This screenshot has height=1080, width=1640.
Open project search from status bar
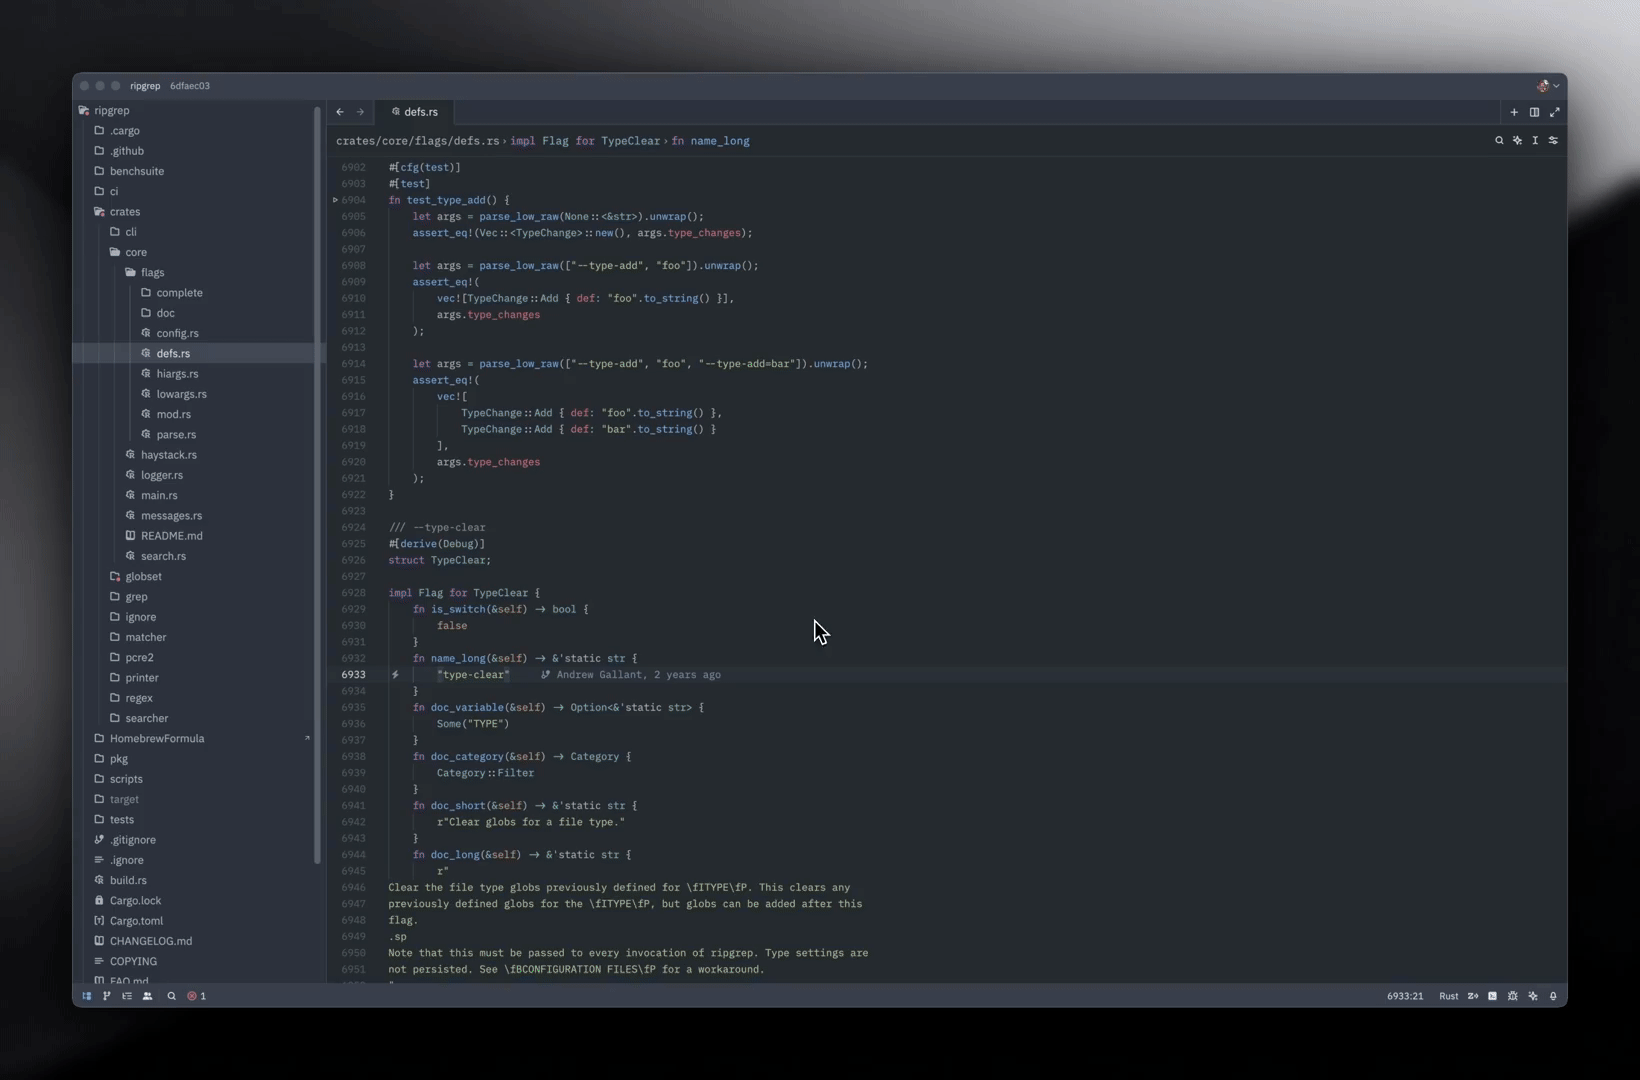tap(171, 996)
